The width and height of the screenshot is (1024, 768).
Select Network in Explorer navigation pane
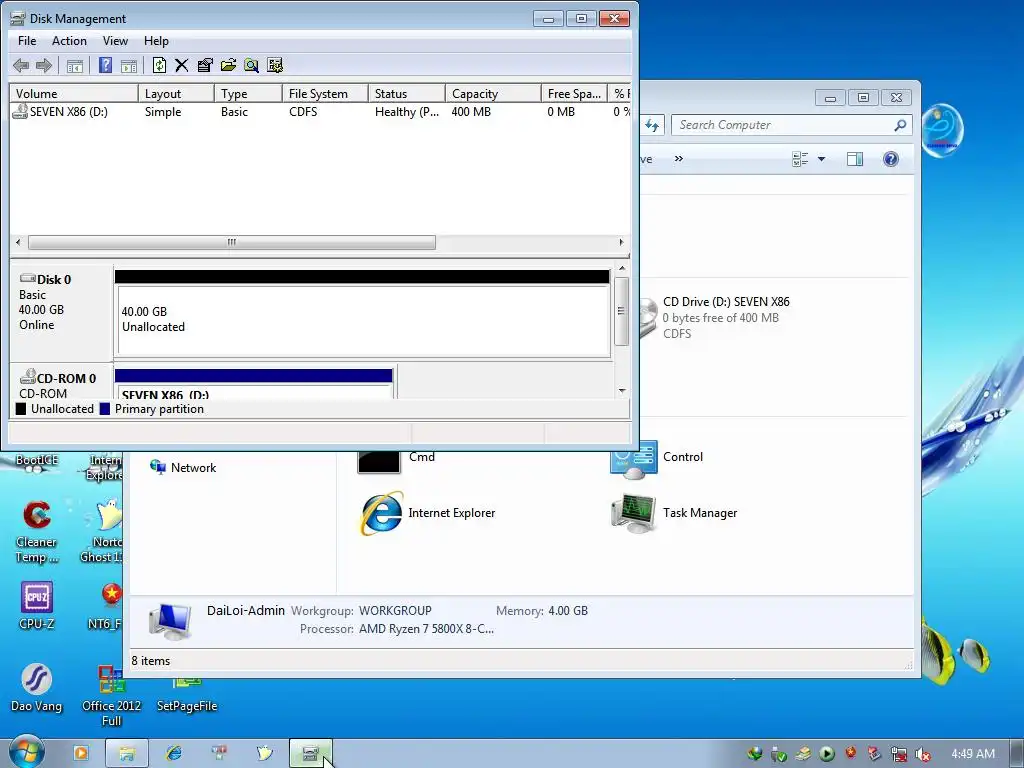[x=184, y=468]
